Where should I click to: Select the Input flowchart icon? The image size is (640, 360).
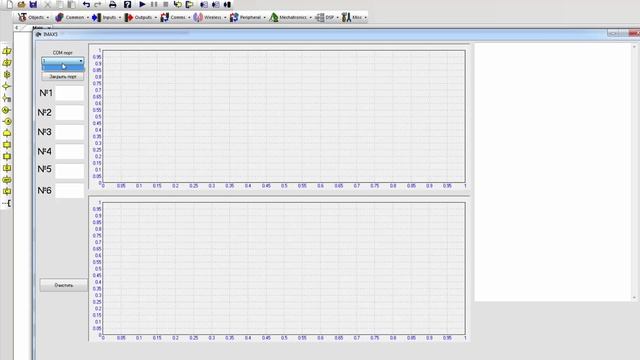[7, 51]
